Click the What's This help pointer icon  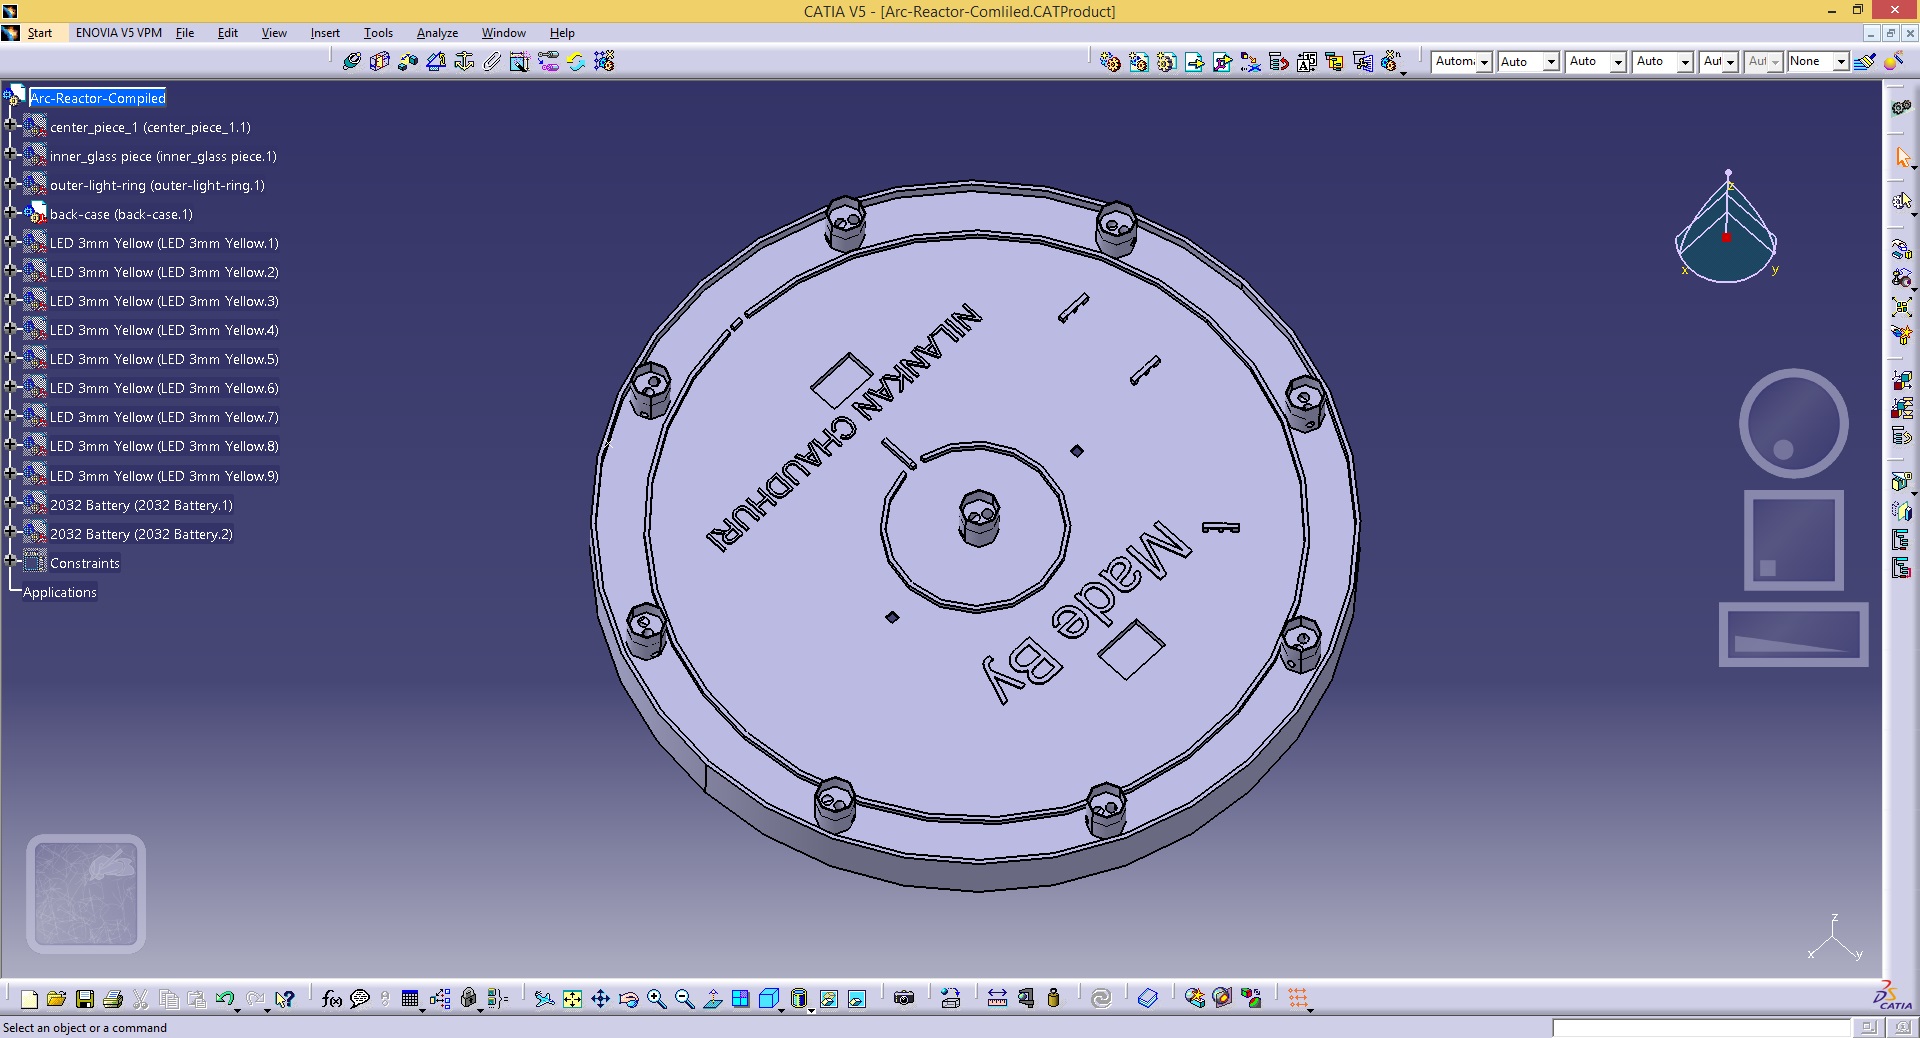point(285,998)
